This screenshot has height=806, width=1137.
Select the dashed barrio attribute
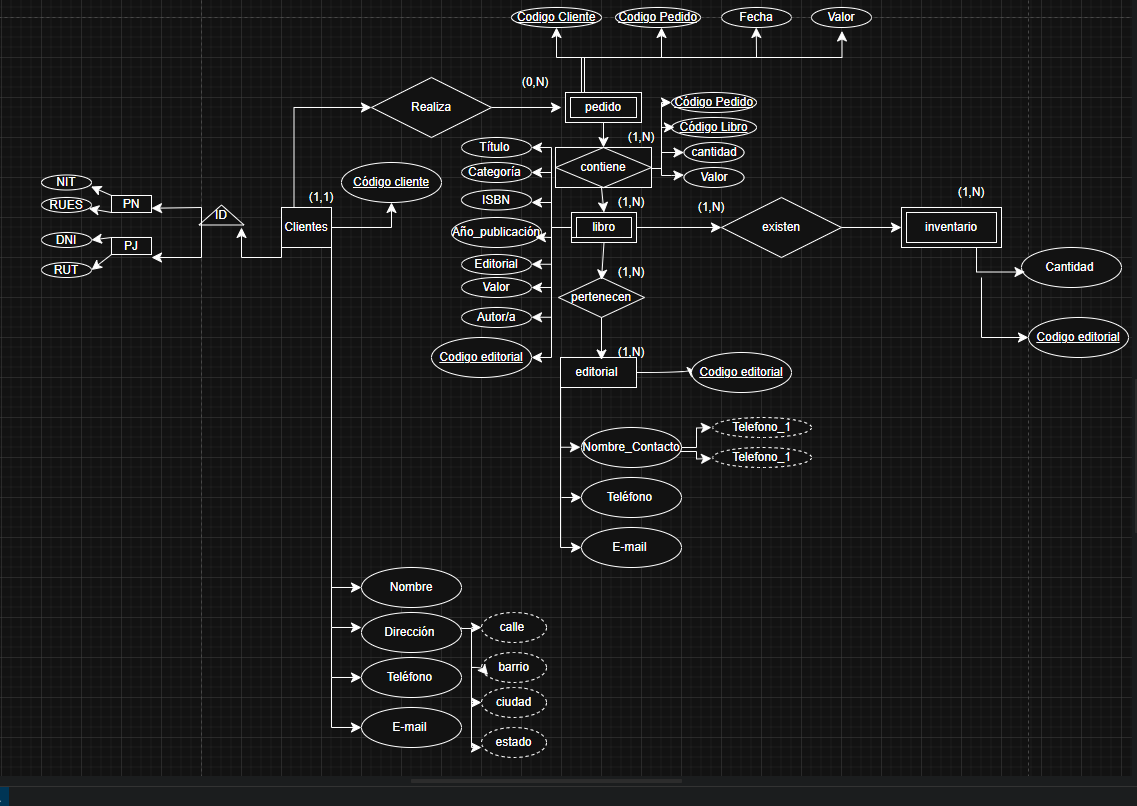[513, 668]
